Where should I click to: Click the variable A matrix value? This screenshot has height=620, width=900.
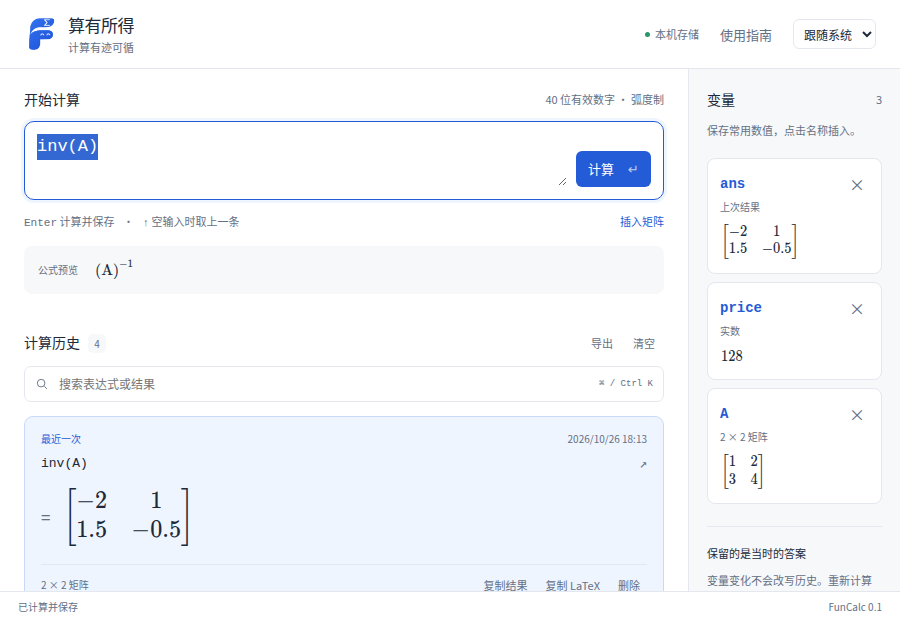pos(743,470)
